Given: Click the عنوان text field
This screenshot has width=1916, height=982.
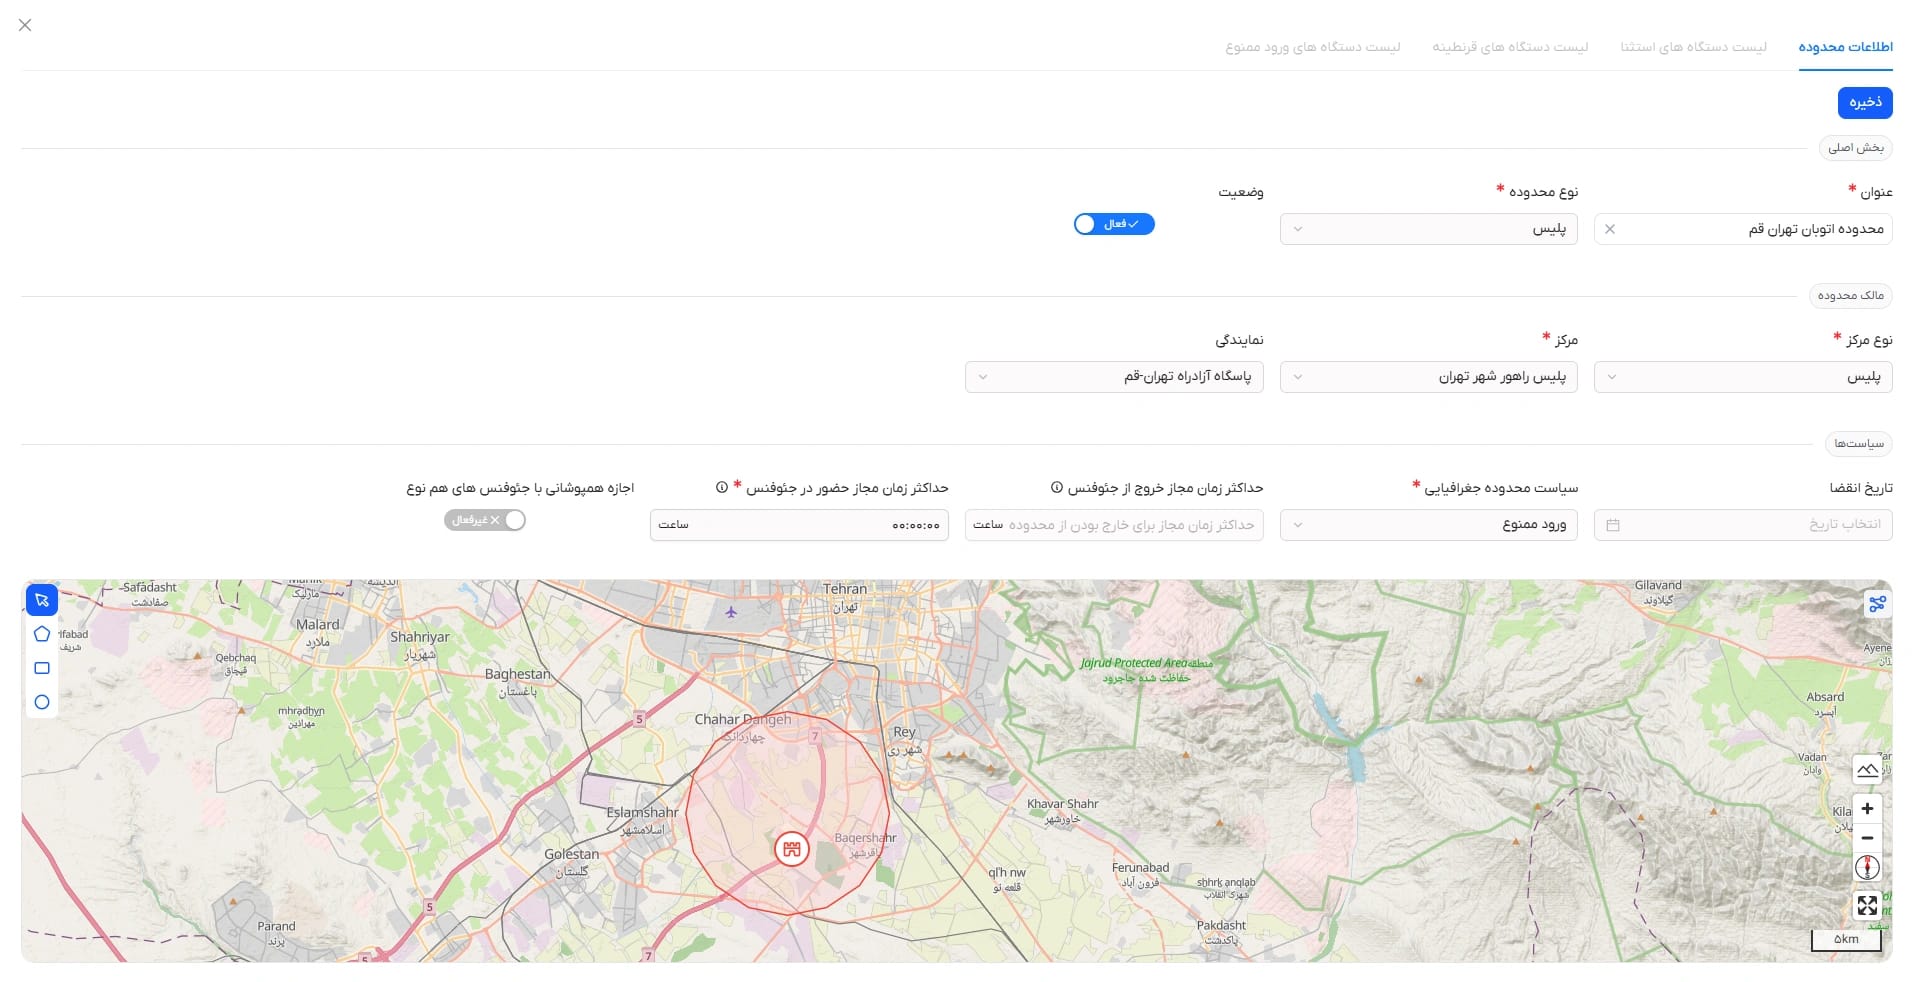Looking at the screenshot, I should (1743, 229).
